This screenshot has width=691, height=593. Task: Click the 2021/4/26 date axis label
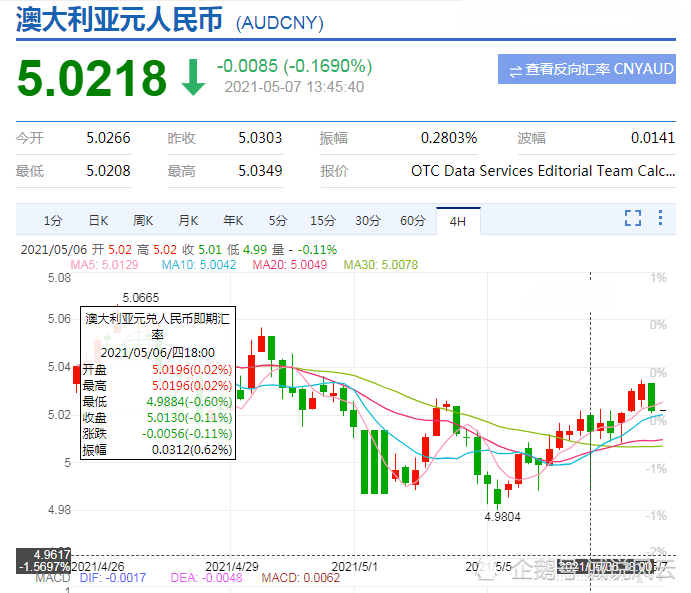98,567
